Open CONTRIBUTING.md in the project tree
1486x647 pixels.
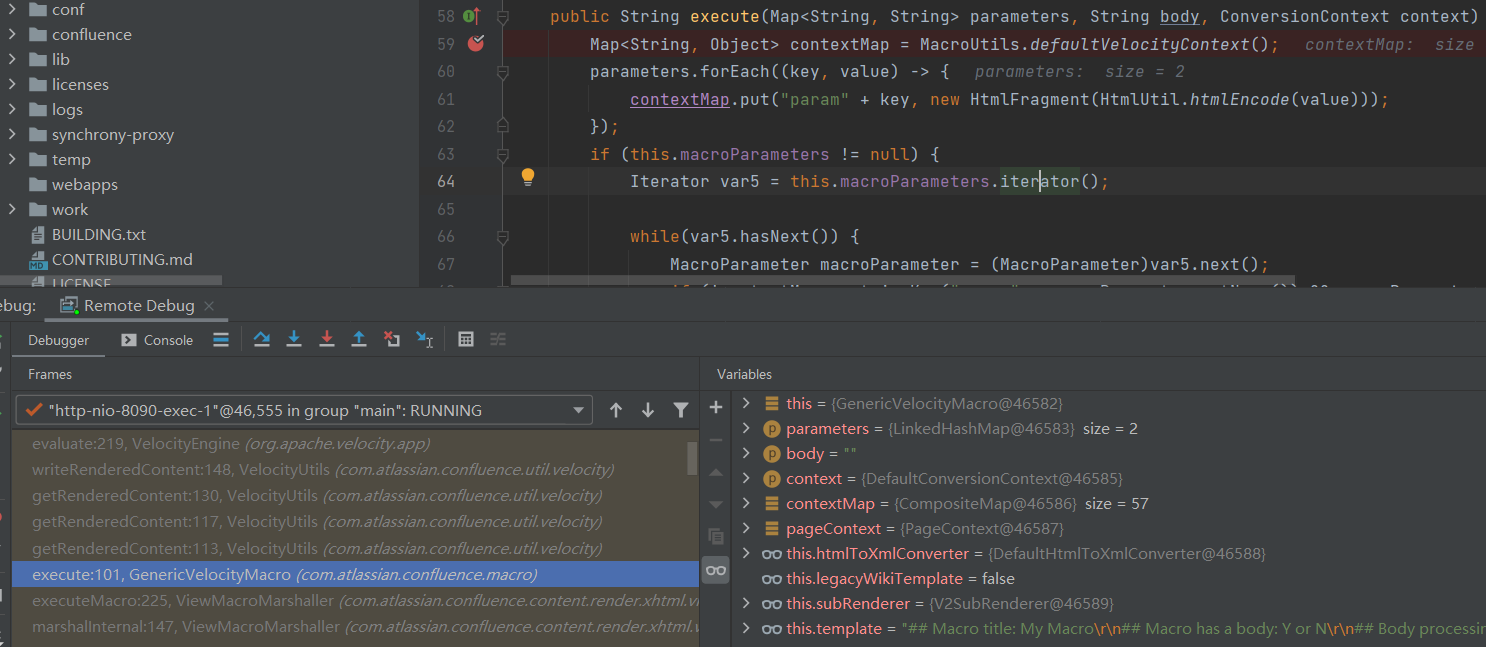[x=122, y=260]
